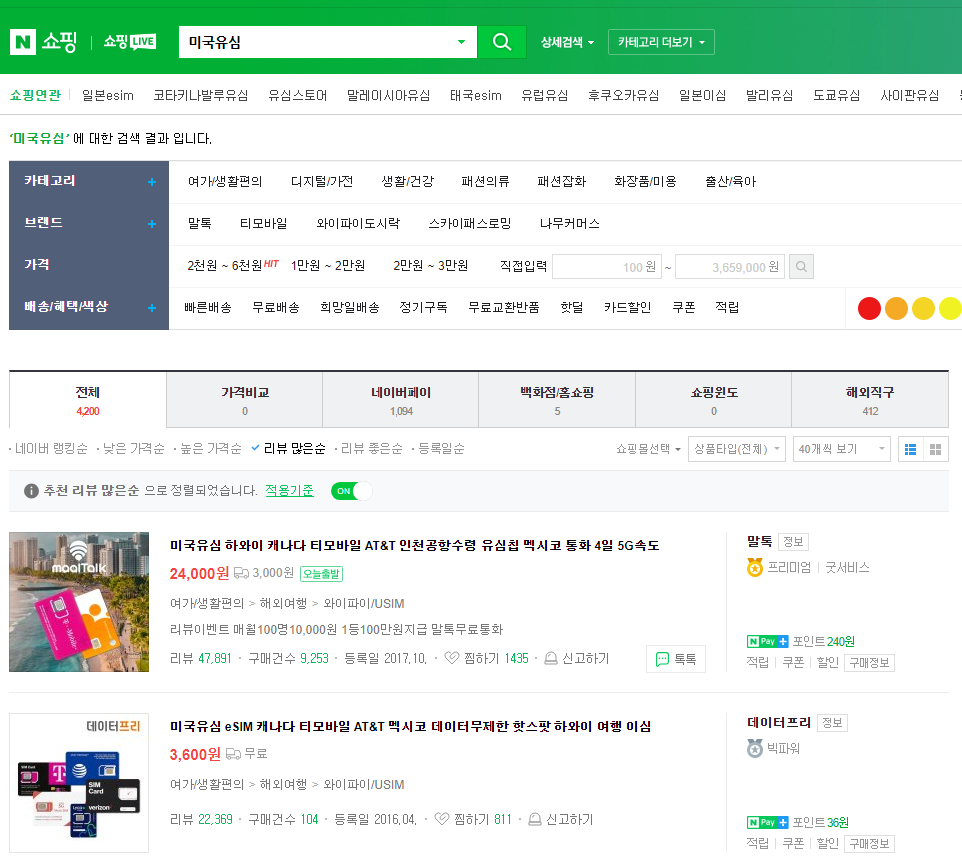962x866 pixels.
Task: Switch to list view icon
Action: click(x=910, y=450)
